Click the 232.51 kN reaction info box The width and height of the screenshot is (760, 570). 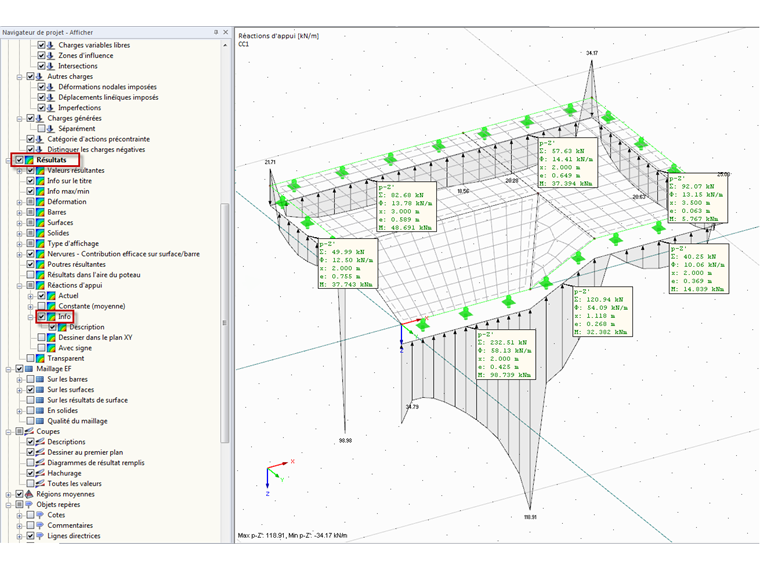pyautogui.click(x=504, y=354)
